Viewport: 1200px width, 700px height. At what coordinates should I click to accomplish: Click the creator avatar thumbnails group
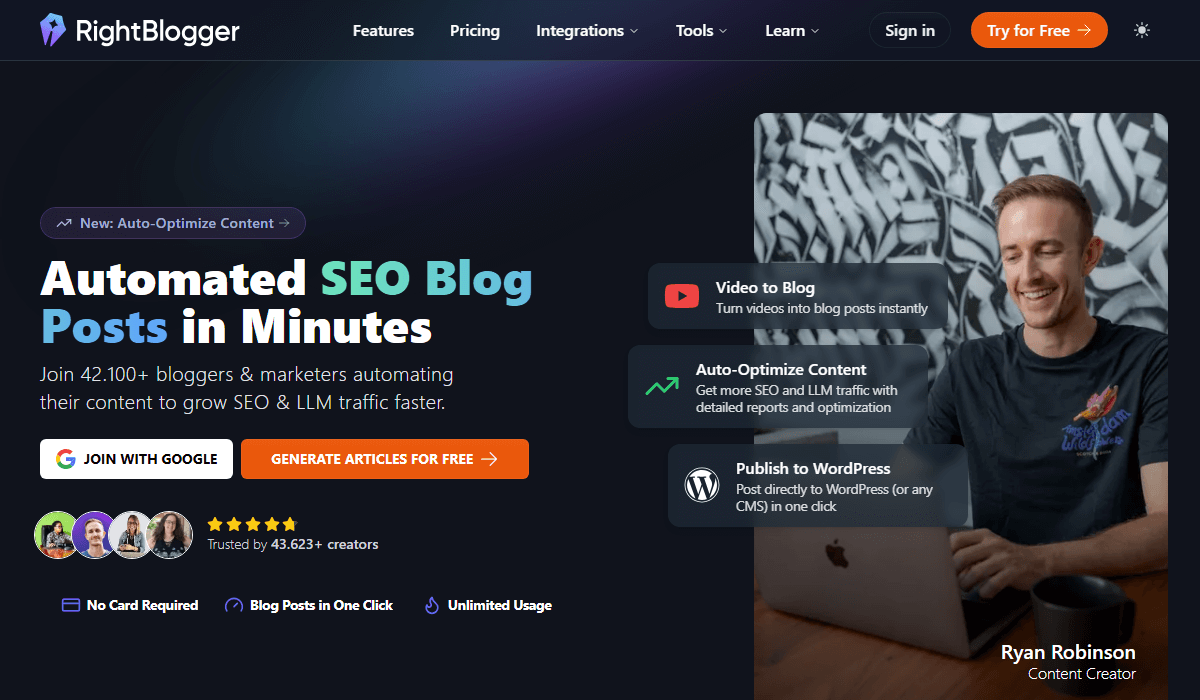pyautogui.click(x=113, y=535)
